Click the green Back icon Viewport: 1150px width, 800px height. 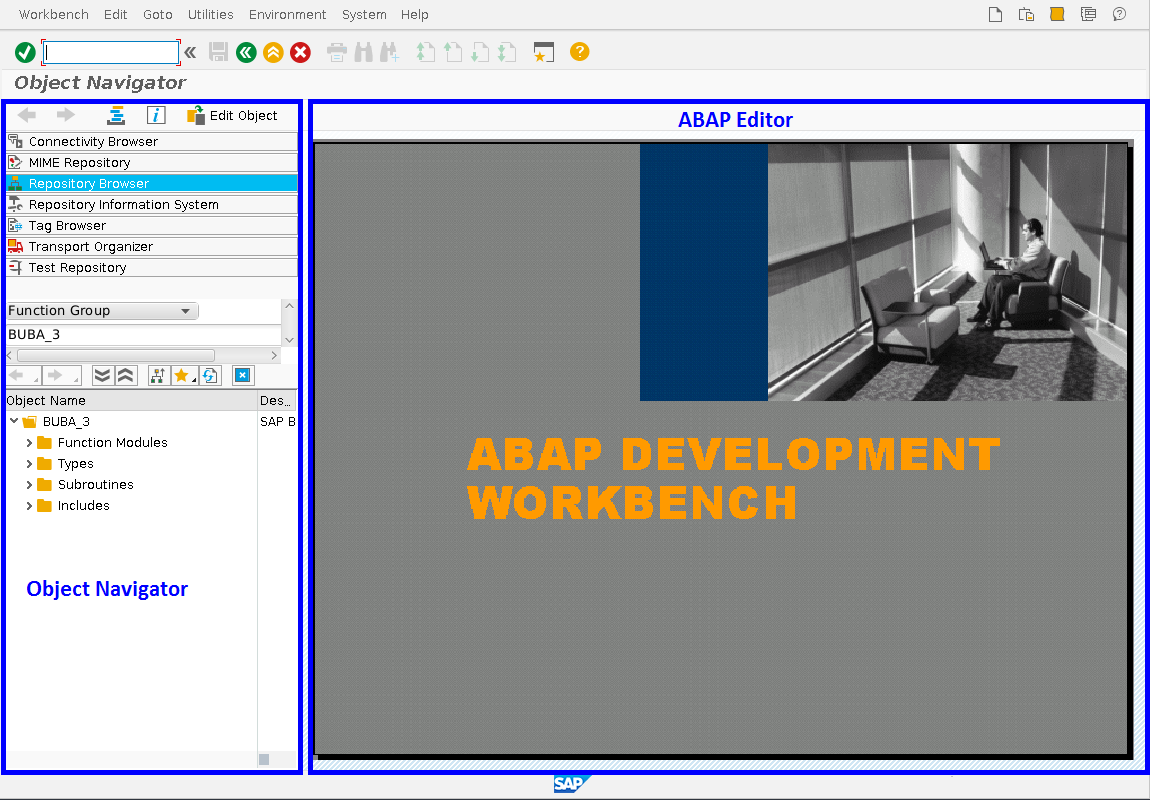(x=246, y=52)
